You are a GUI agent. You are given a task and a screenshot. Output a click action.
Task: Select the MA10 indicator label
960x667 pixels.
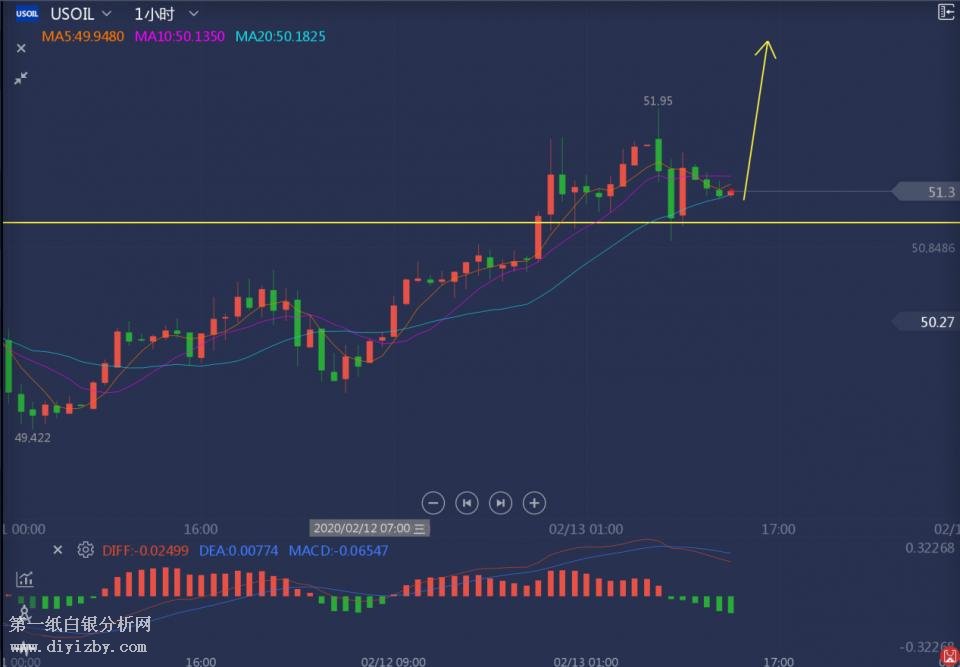point(179,36)
